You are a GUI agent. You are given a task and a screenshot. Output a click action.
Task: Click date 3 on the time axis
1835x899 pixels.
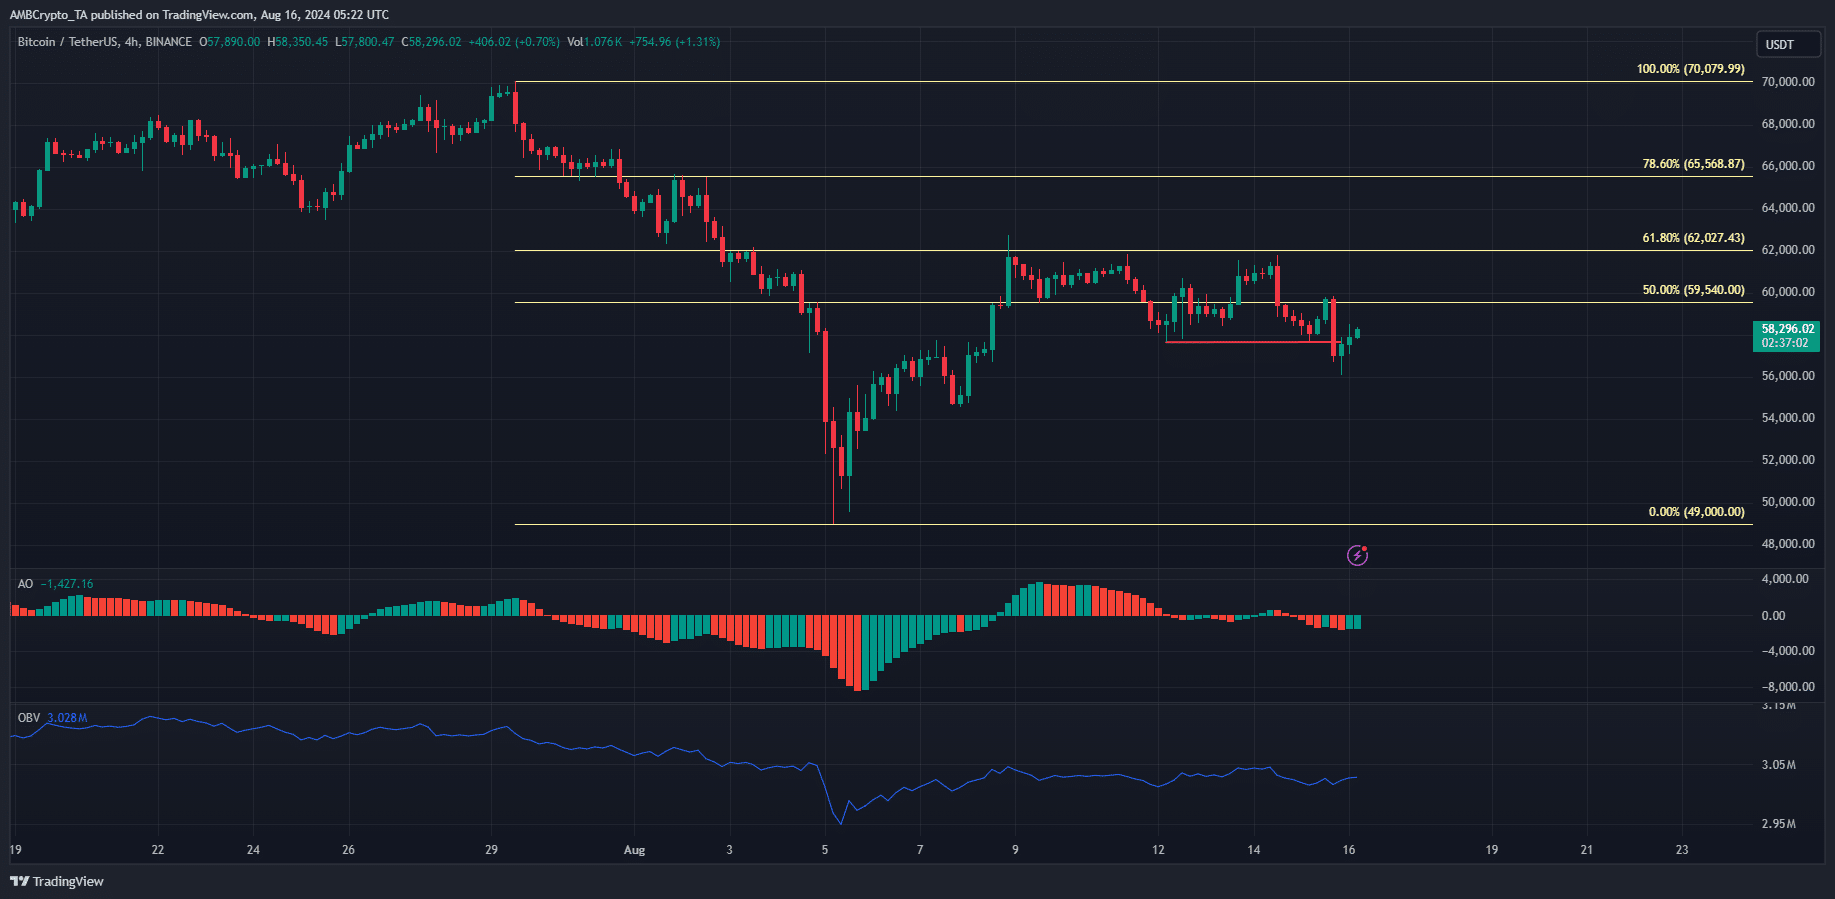[x=729, y=850]
